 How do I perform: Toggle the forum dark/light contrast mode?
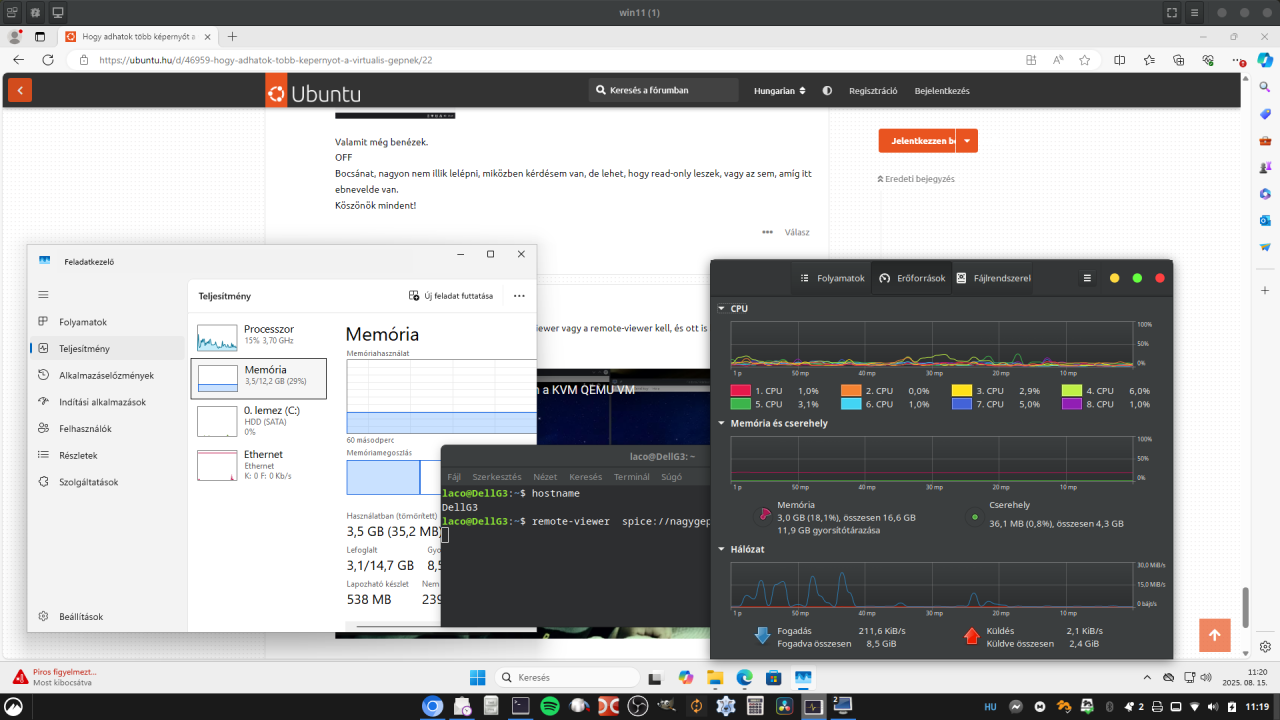827,91
